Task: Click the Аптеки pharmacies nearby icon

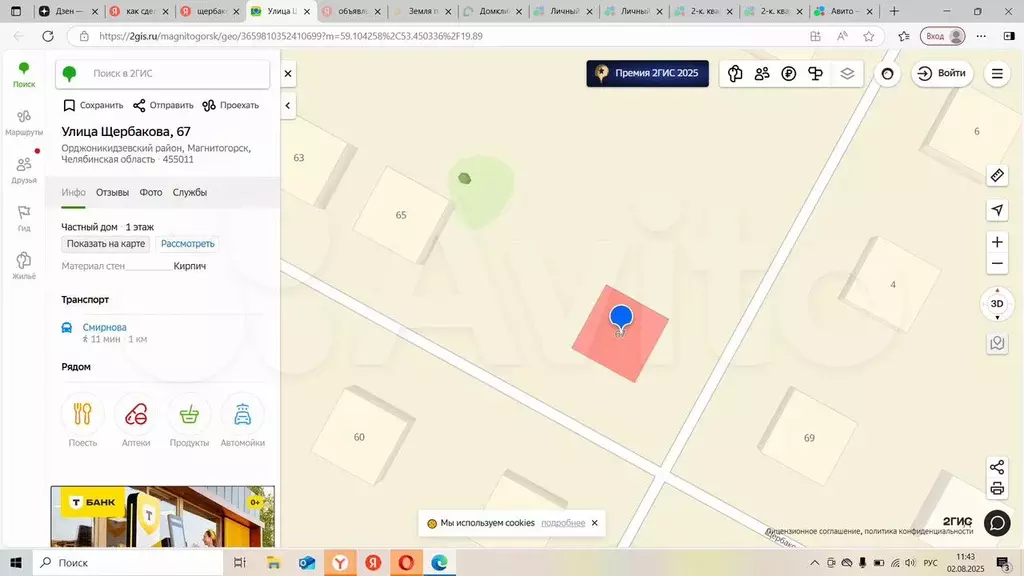Action: click(x=135, y=420)
